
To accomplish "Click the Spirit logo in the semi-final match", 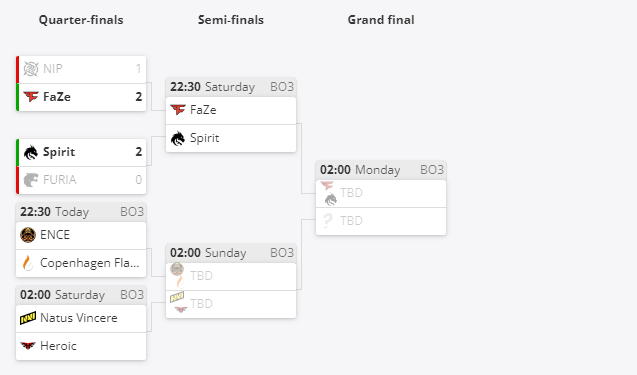I will [178, 138].
